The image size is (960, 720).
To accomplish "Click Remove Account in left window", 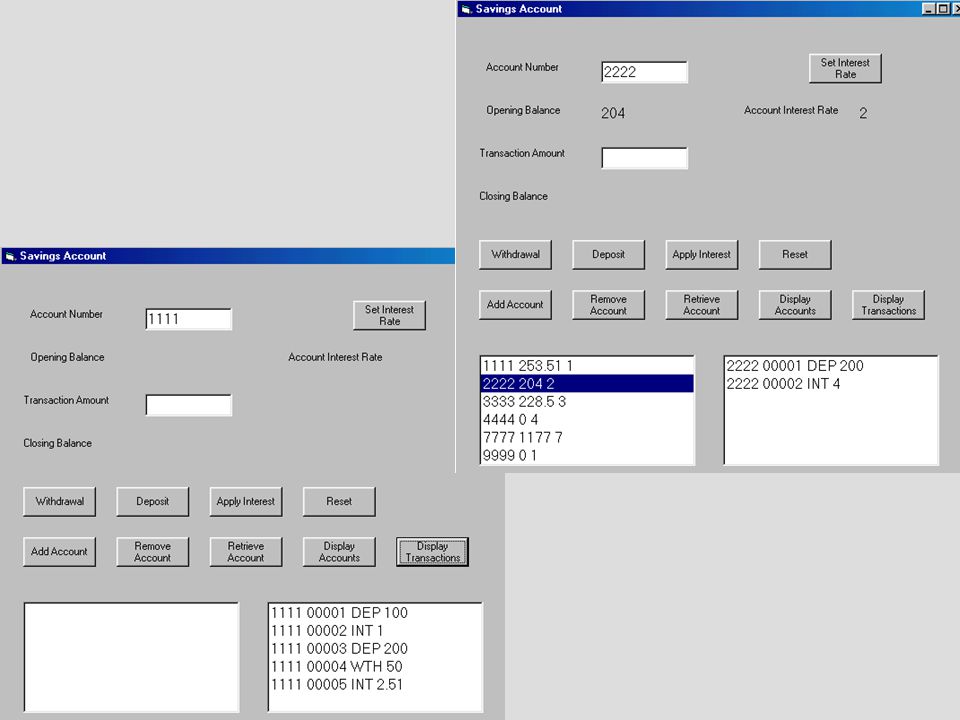I will coord(152,552).
